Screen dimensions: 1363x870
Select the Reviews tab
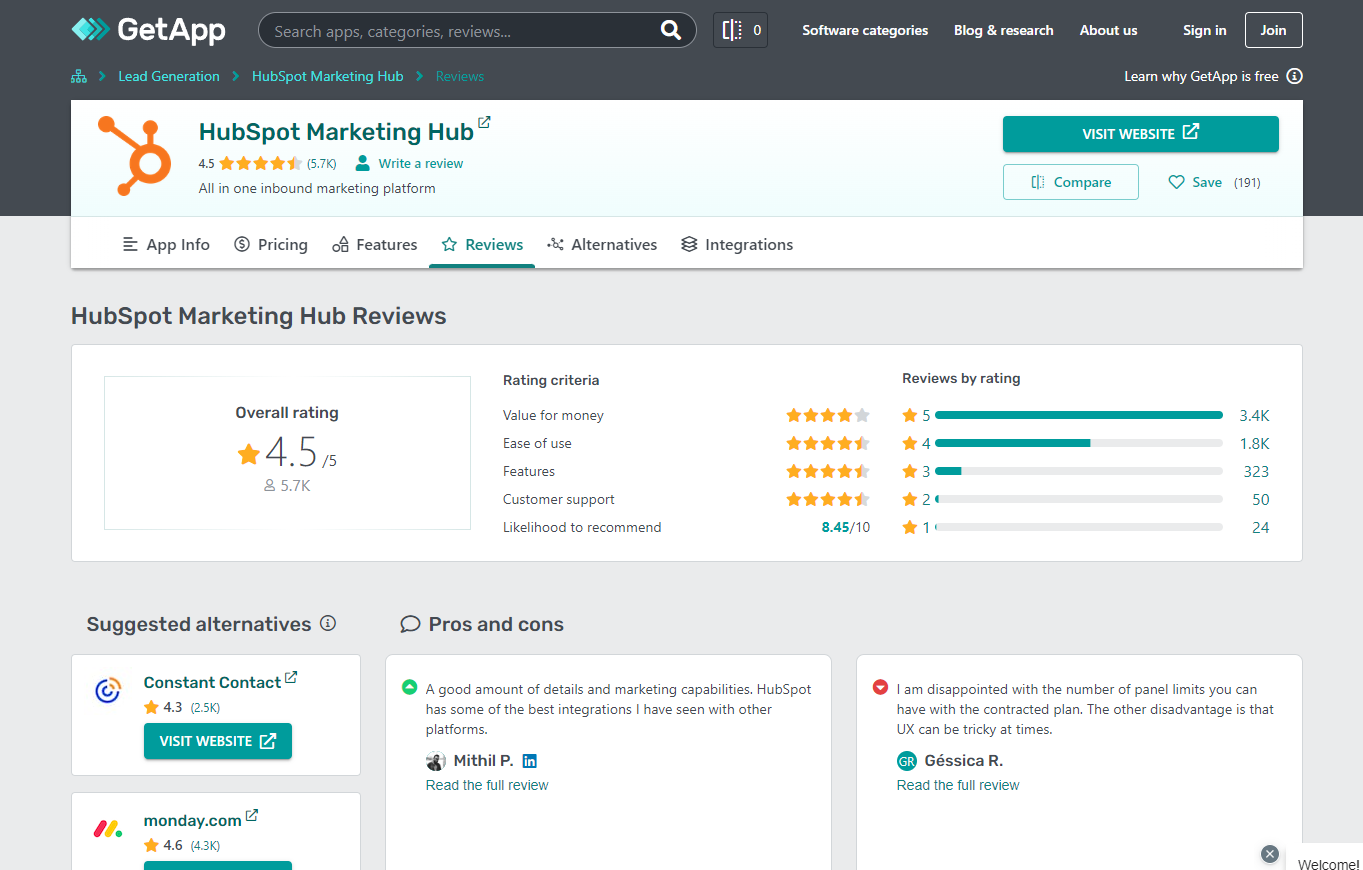(482, 244)
